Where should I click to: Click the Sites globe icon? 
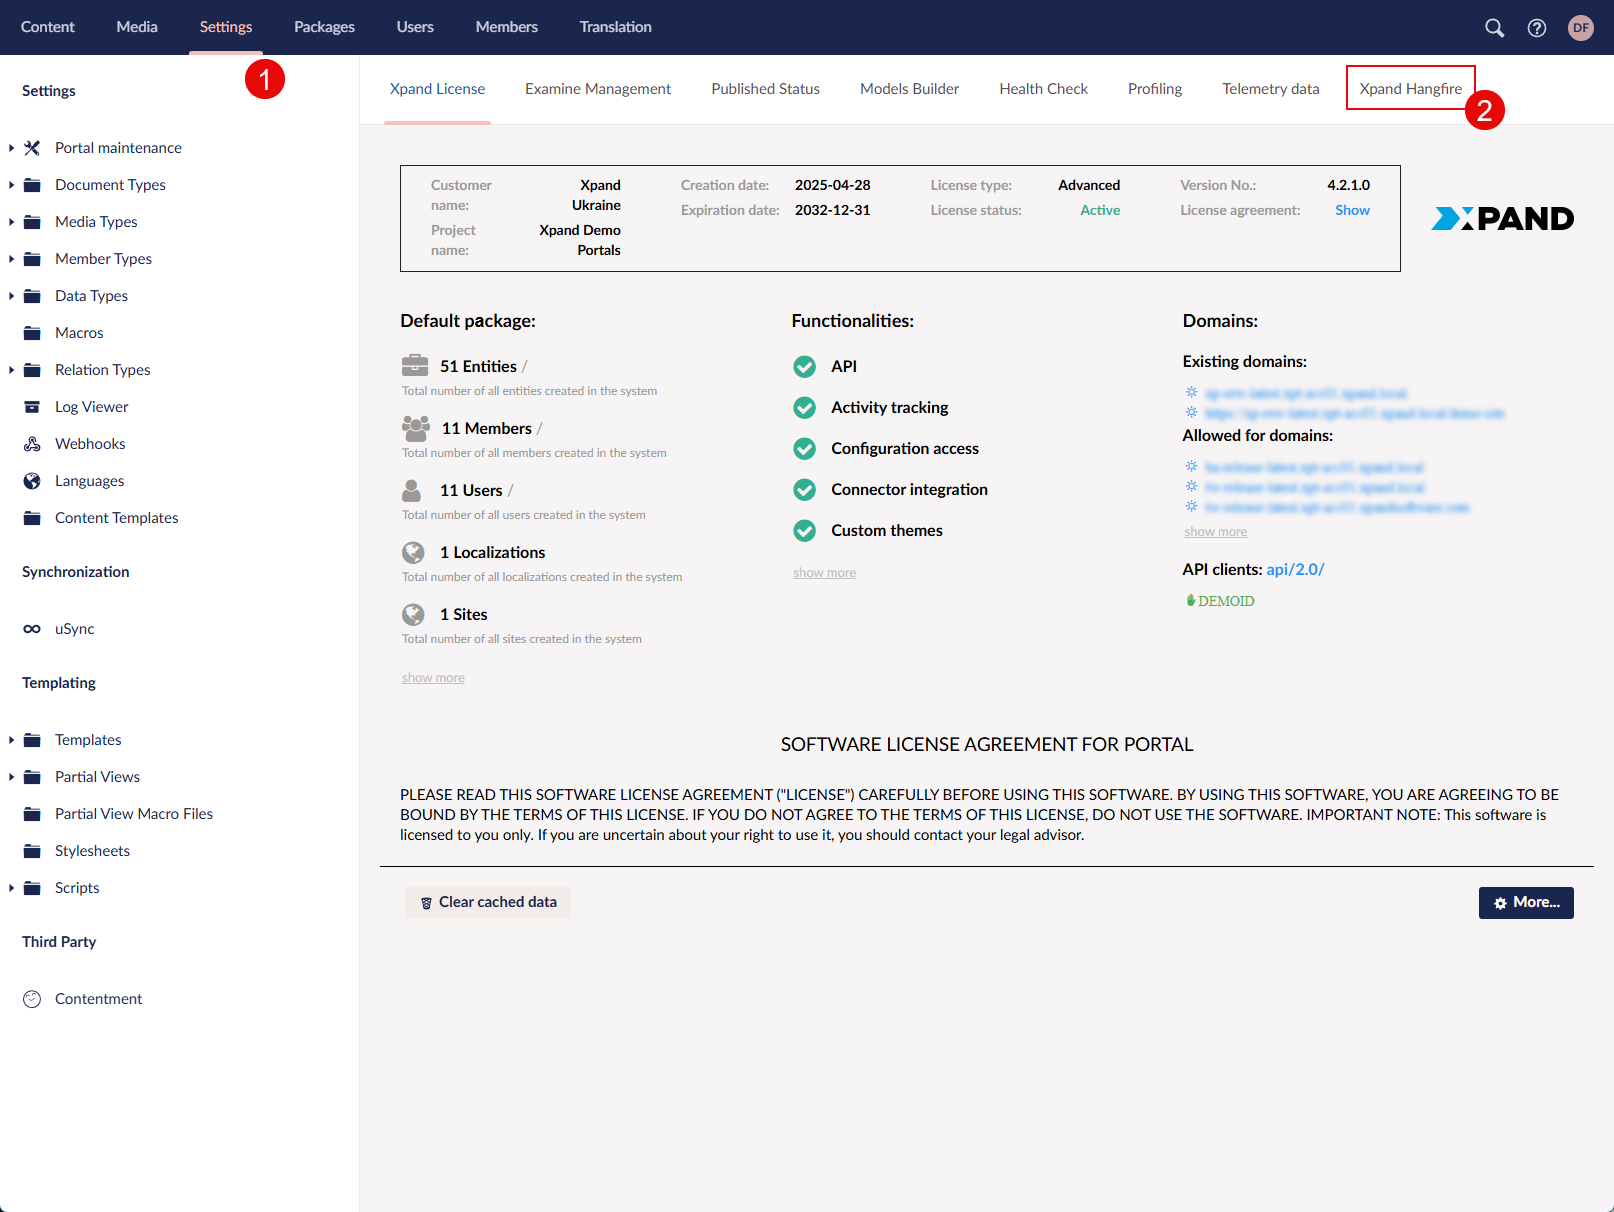tap(413, 614)
